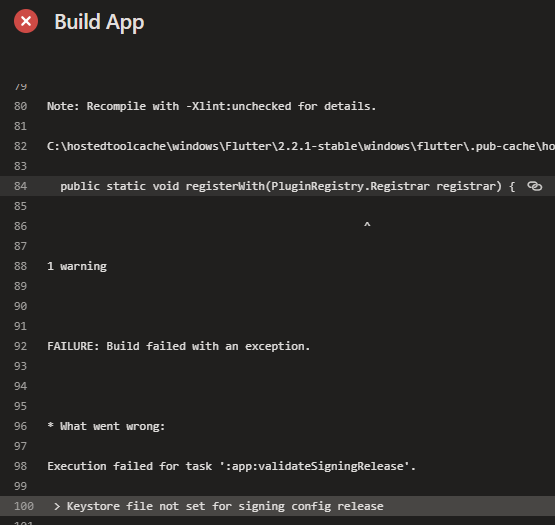Click line number 98
555x525 pixels.
coord(21,466)
